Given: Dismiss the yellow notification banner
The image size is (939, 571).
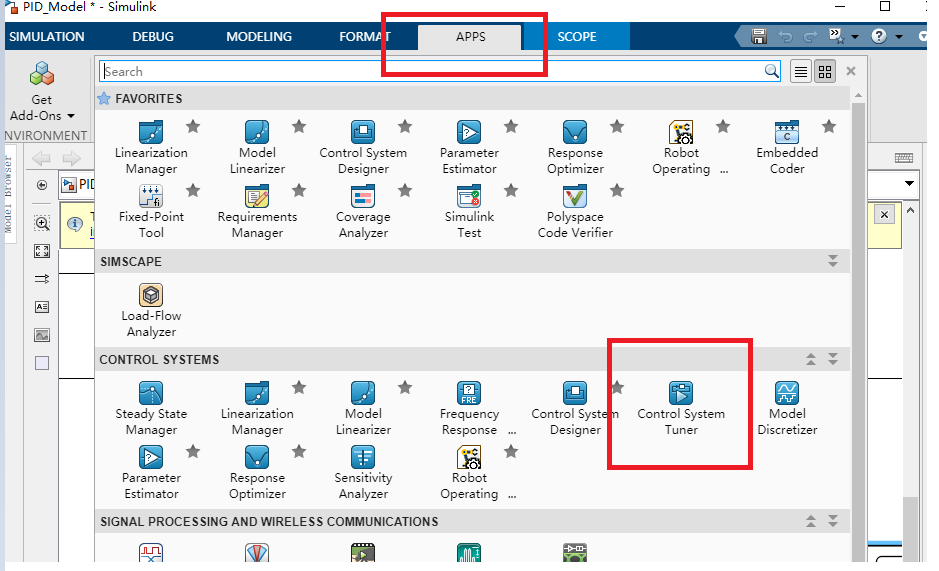Looking at the screenshot, I should 885,214.
